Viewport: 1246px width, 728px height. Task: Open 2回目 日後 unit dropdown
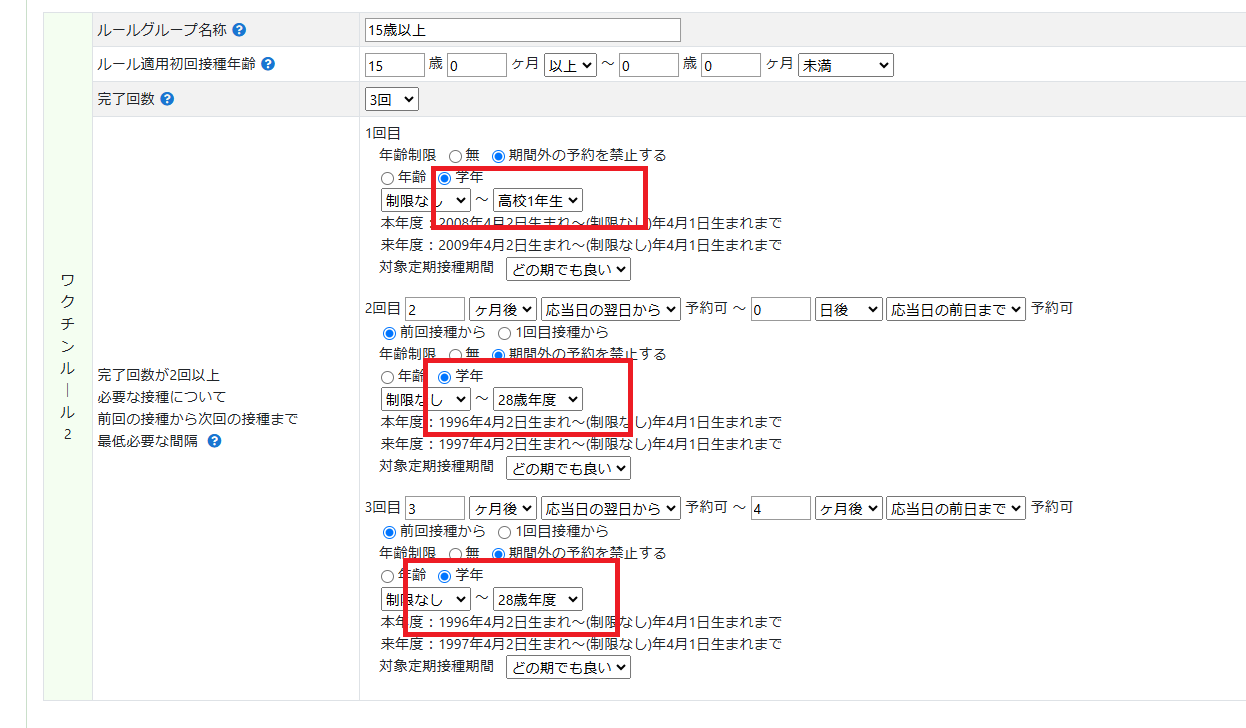(x=848, y=309)
